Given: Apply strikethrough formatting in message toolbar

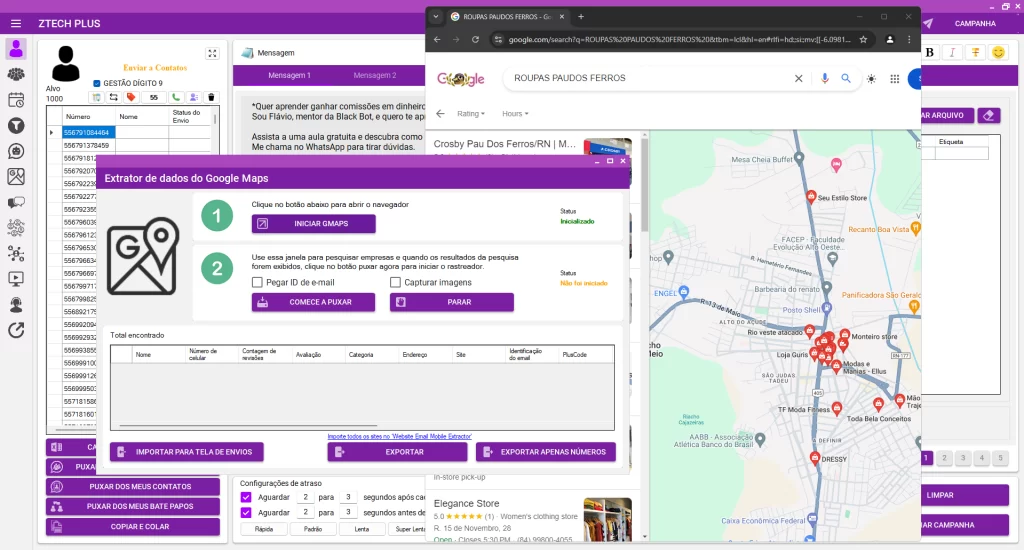Looking at the screenshot, I should [x=976, y=52].
